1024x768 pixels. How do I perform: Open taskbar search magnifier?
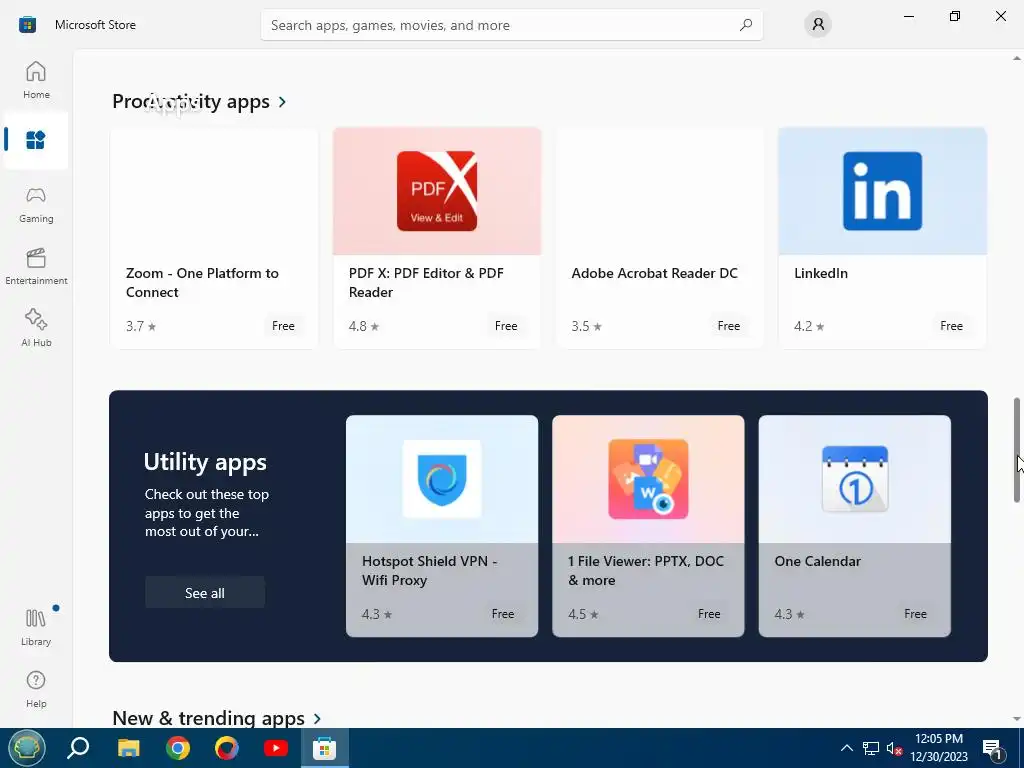point(78,748)
